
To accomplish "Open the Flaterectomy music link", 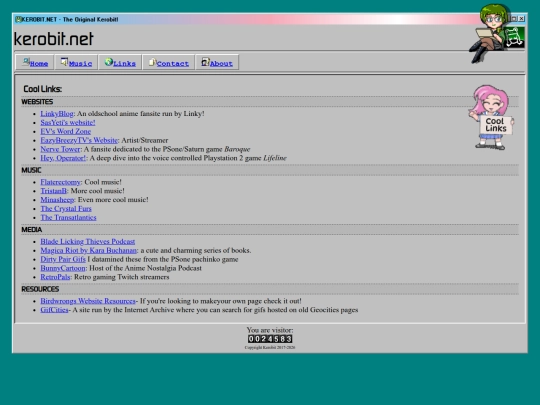I will coord(60,182).
